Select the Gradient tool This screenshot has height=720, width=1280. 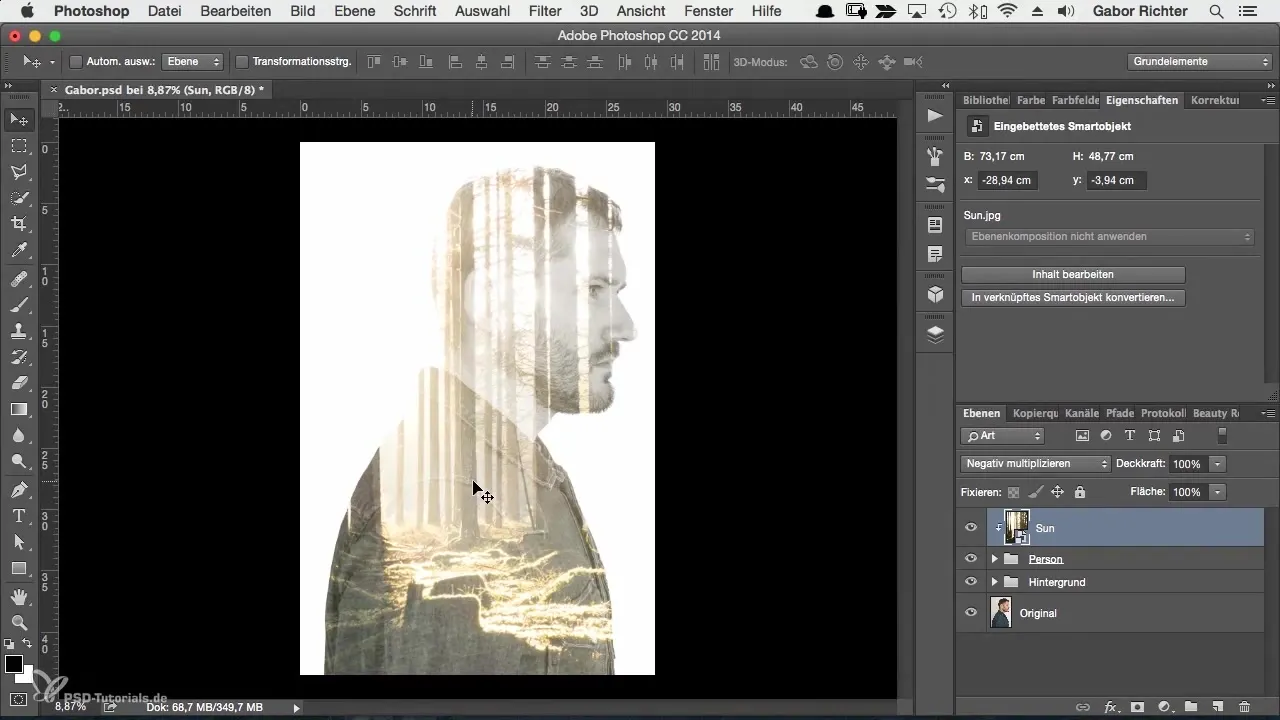coord(18,409)
